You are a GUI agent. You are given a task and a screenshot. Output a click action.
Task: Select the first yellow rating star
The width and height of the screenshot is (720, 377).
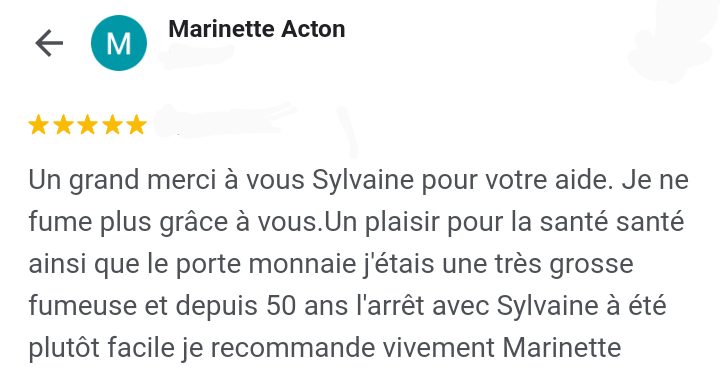click(x=39, y=125)
